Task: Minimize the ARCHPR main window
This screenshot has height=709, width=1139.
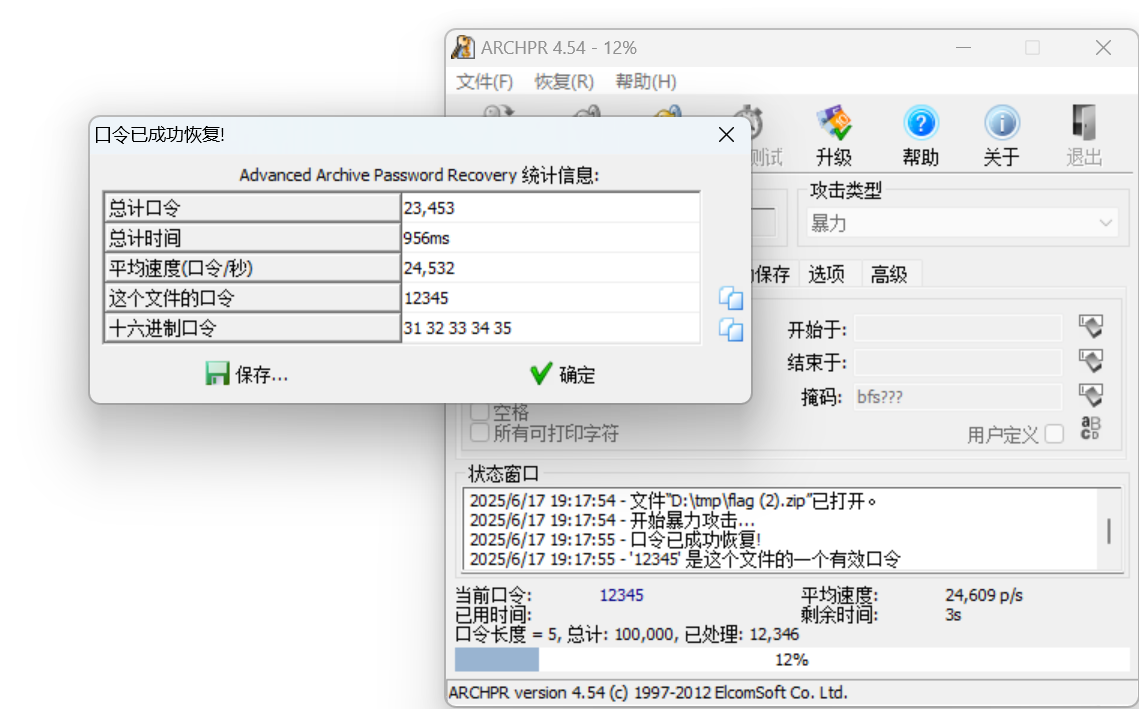Action: pyautogui.click(x=963, y=47)
